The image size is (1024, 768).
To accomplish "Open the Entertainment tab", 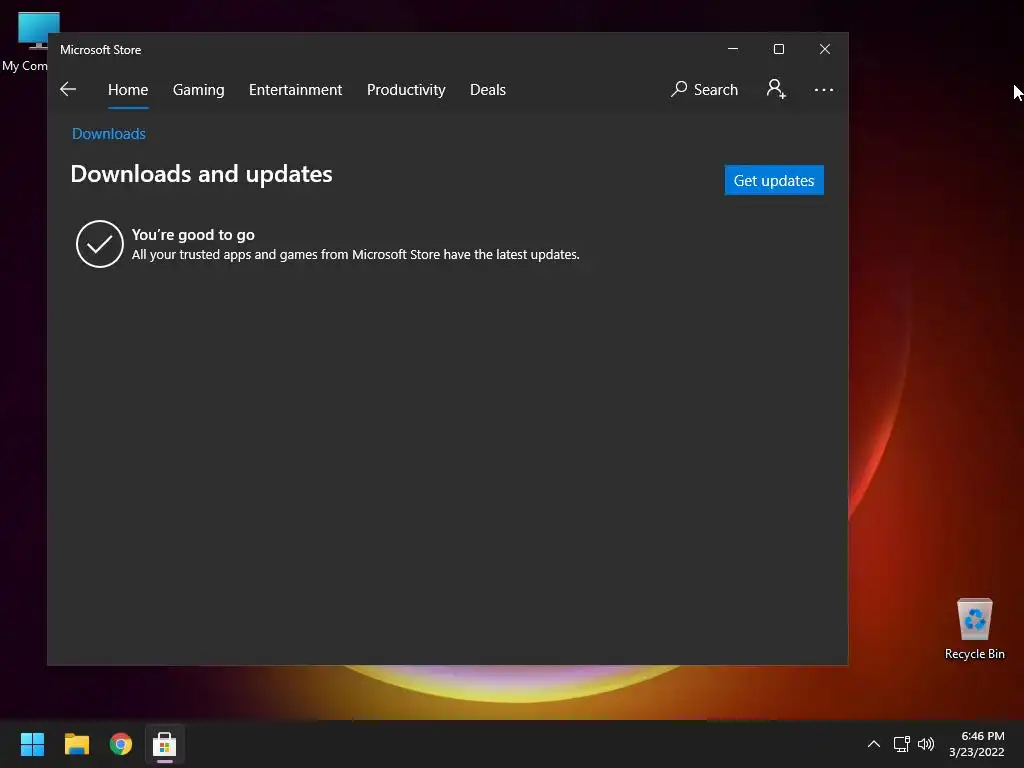I will (295, 89).
